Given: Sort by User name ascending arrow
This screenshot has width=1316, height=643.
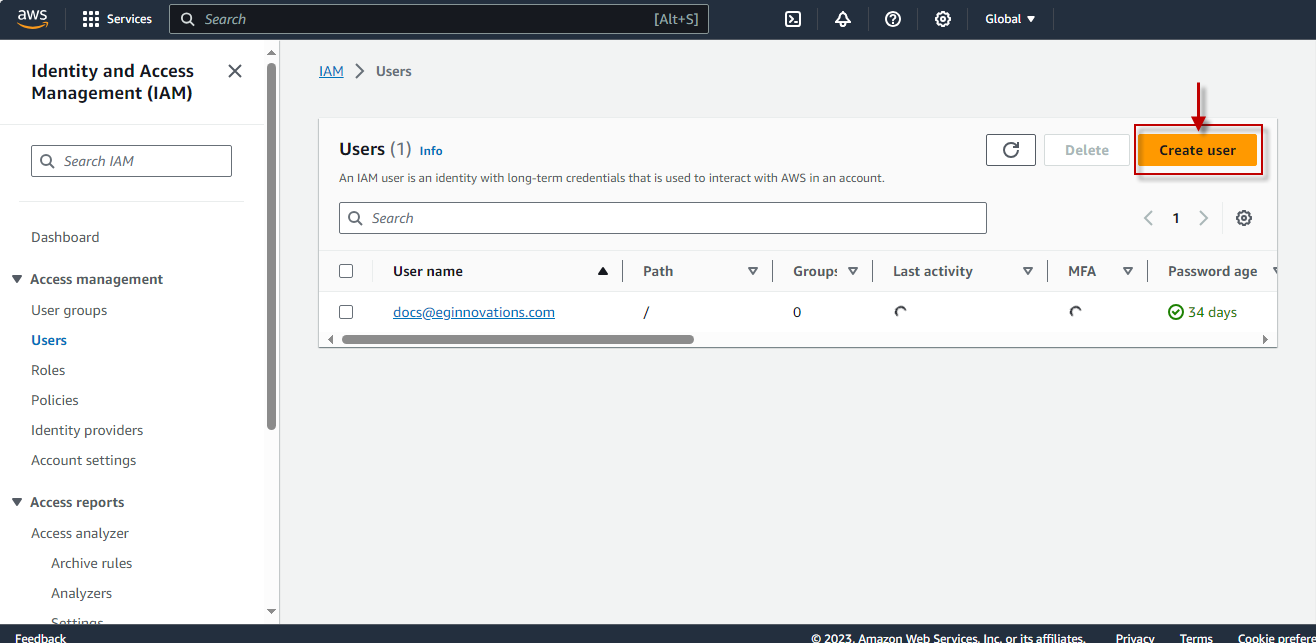Looking at the screenshot, I should (x=603, y=271).
